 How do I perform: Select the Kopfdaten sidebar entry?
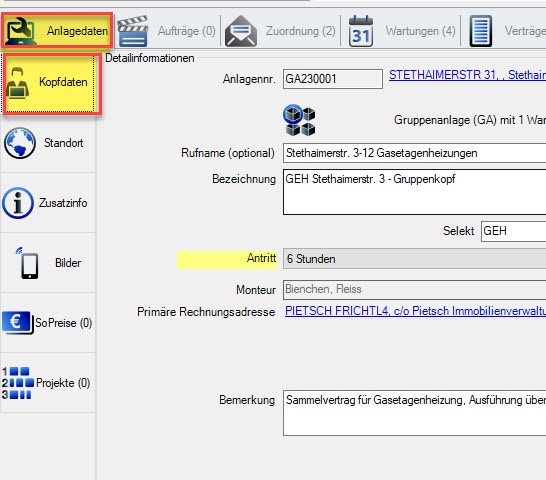point(52,84)
